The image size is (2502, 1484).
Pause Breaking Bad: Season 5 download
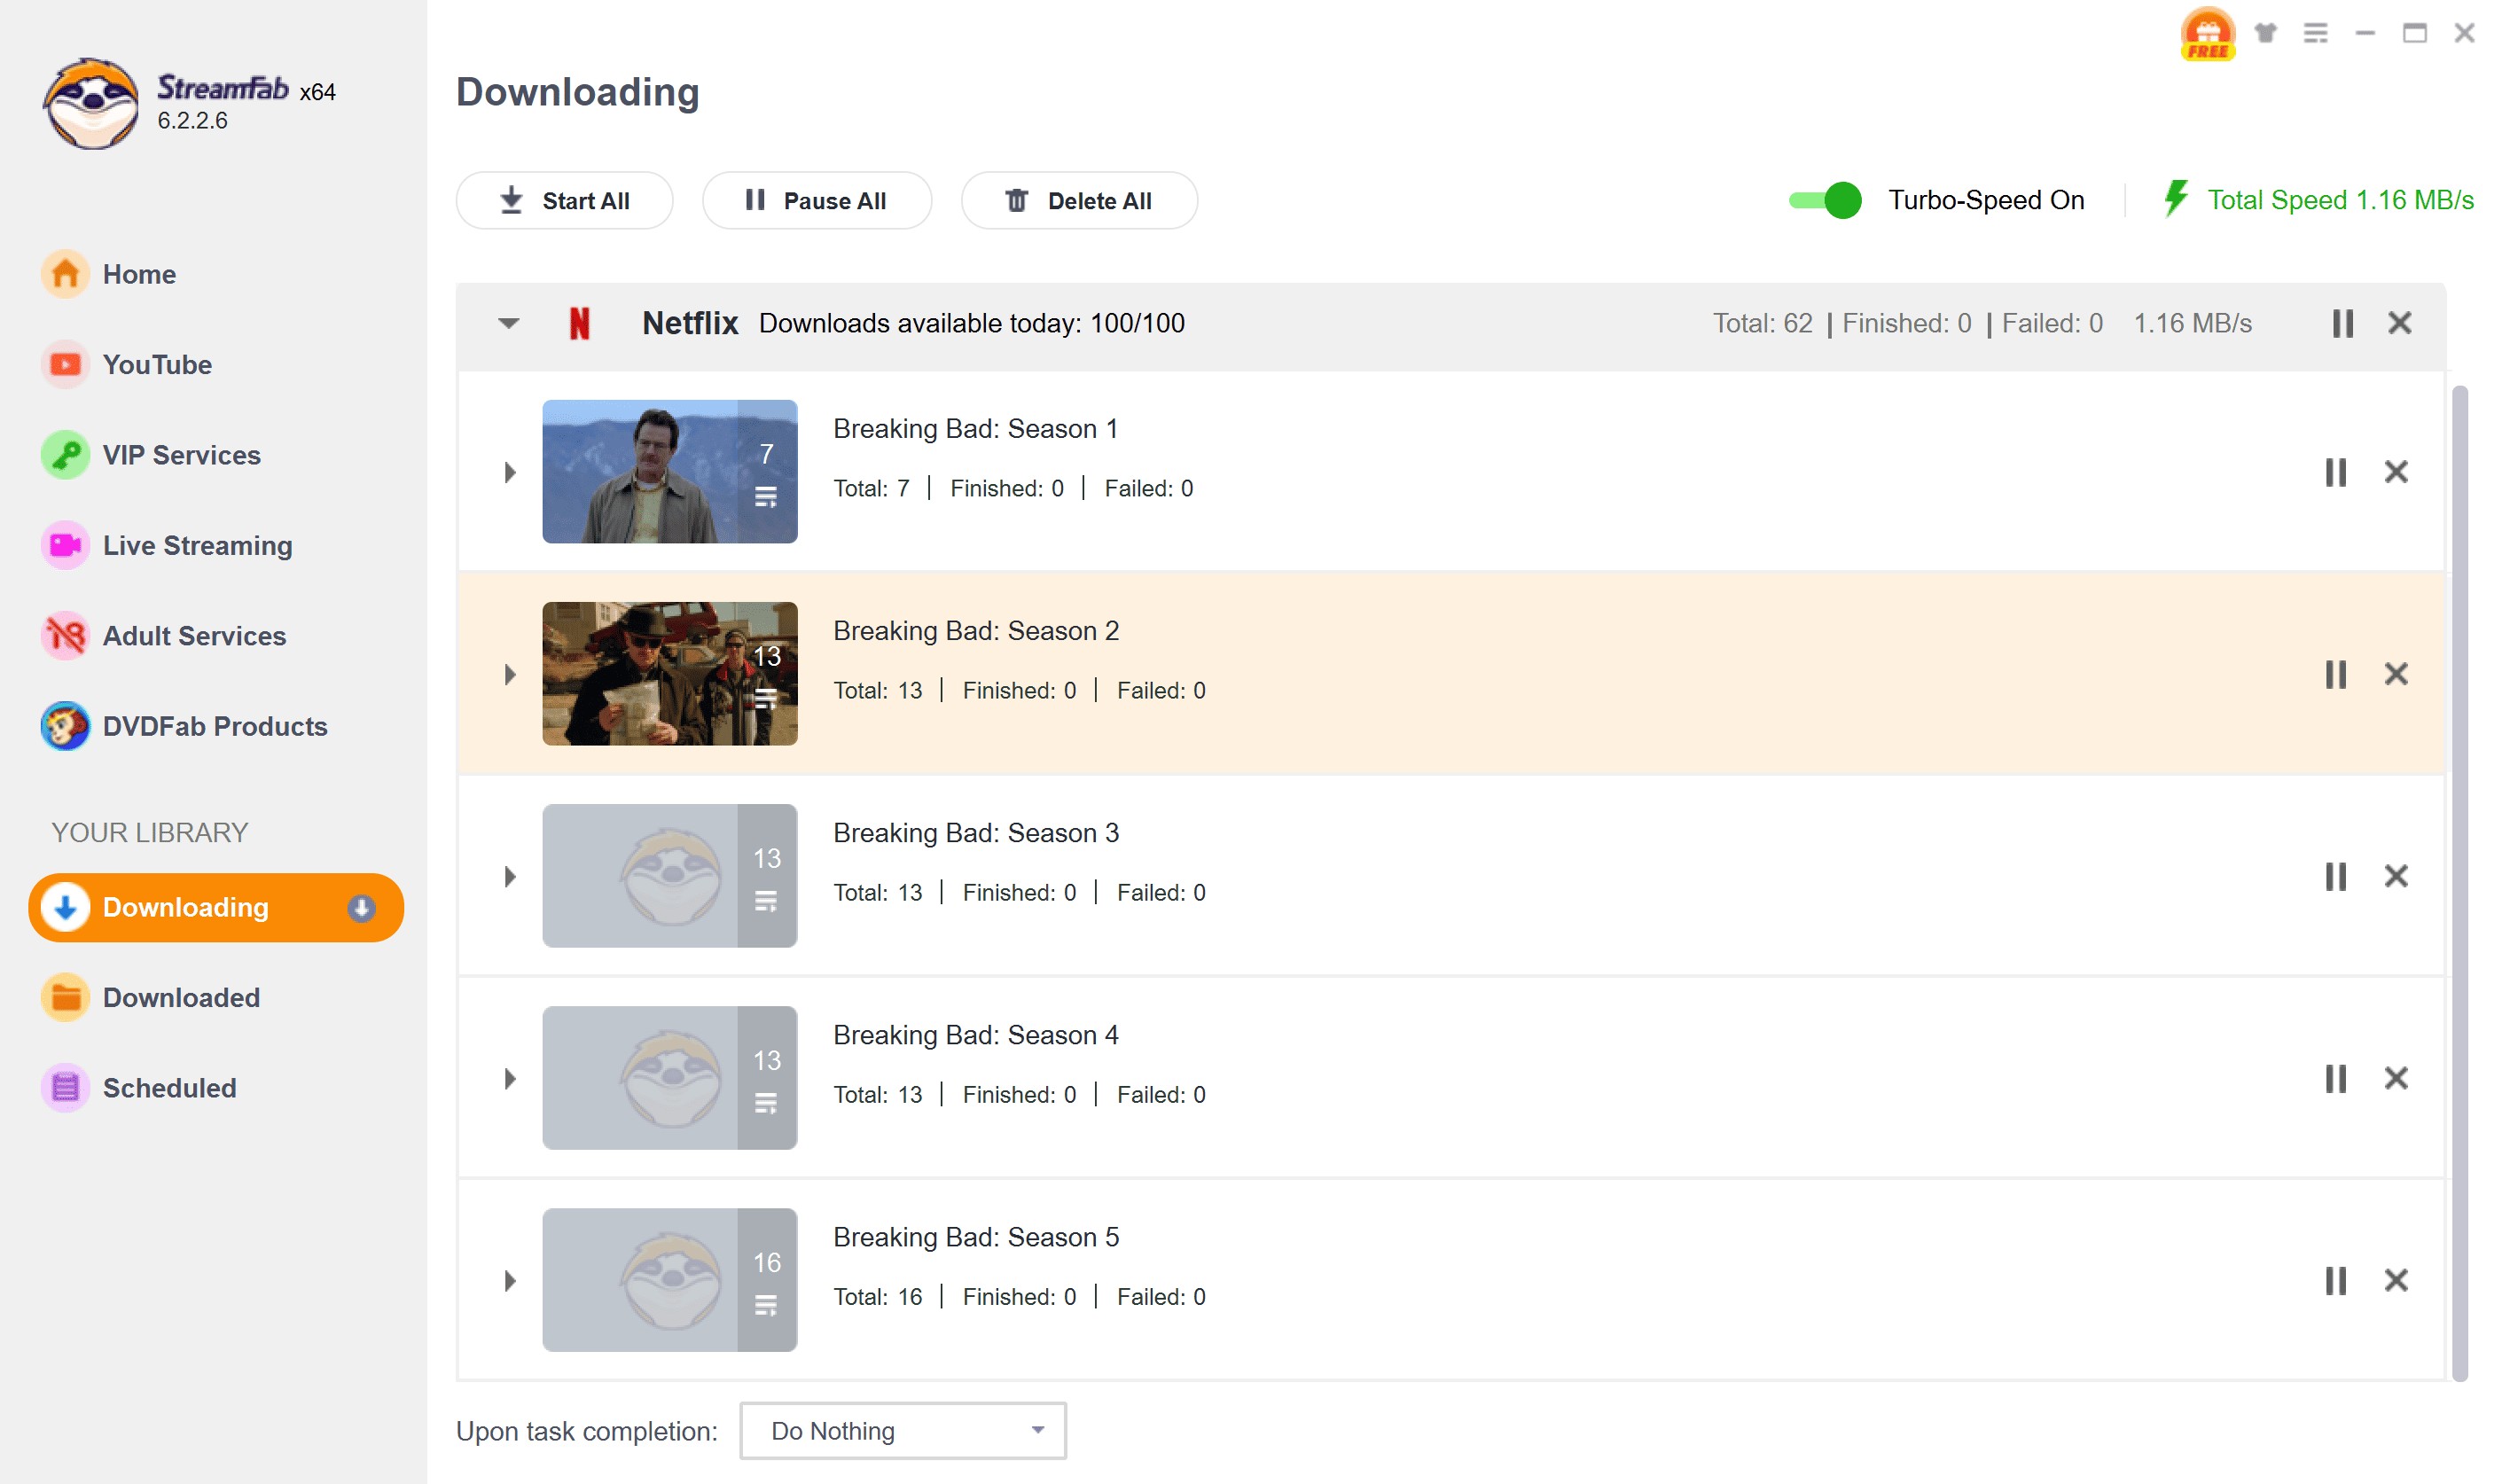pos(2334,1280)
